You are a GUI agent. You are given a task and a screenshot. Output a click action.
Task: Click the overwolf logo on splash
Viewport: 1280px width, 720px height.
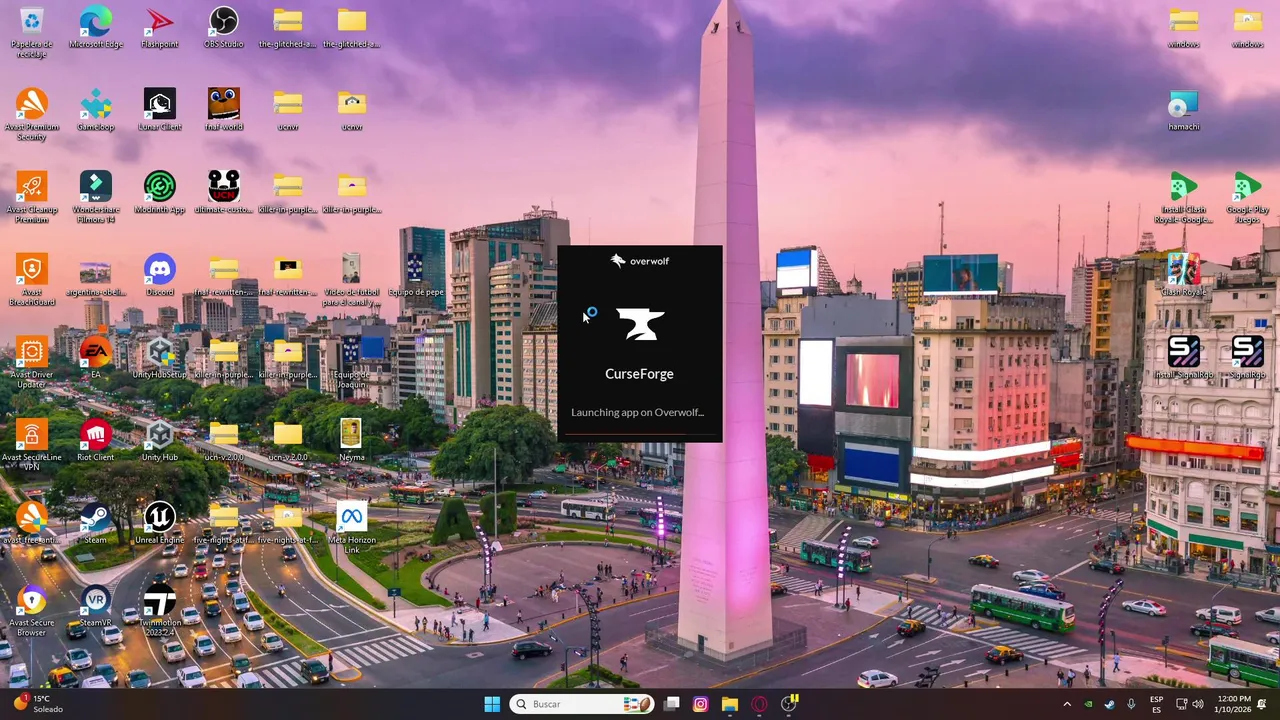coord(639,261)
